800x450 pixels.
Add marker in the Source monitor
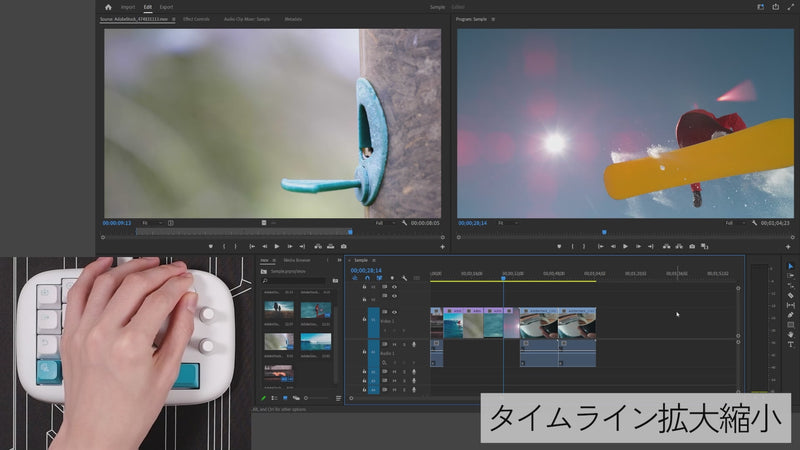(210, 246)
